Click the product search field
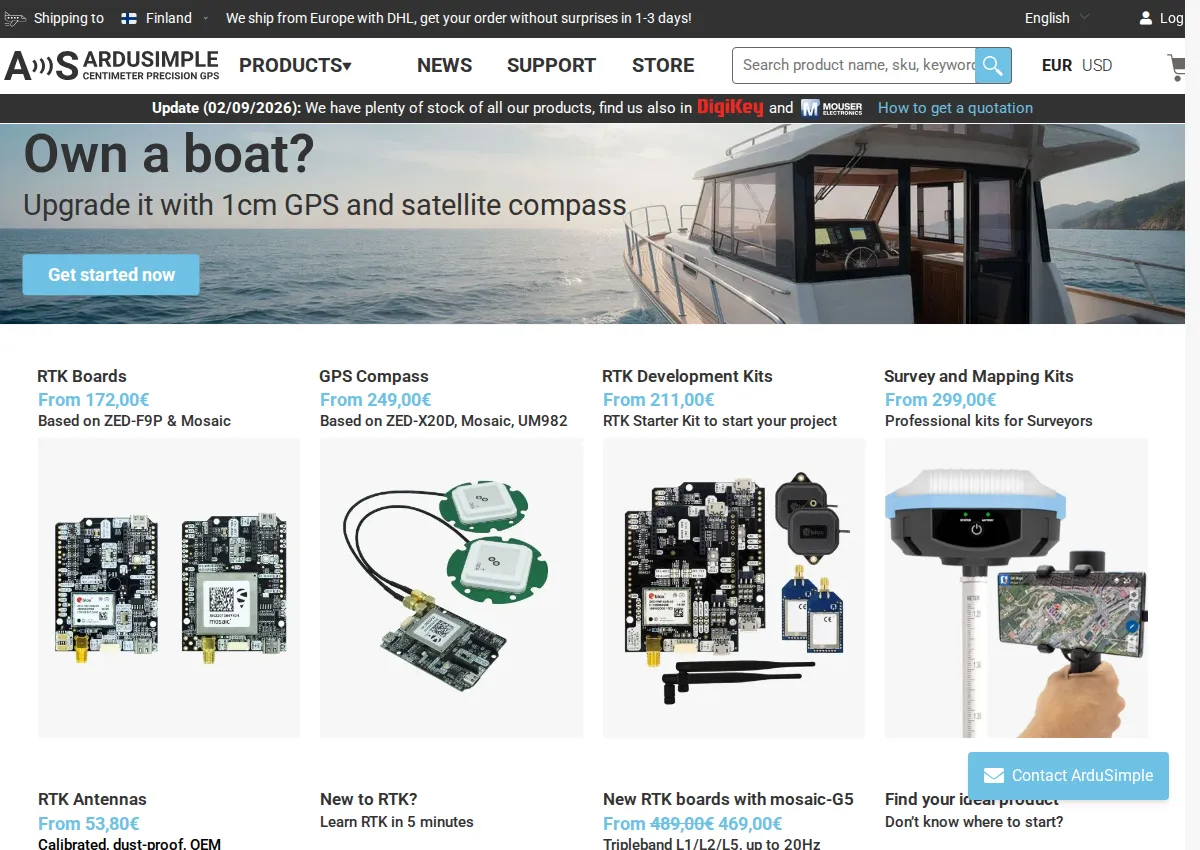 (x=854, y=66)
